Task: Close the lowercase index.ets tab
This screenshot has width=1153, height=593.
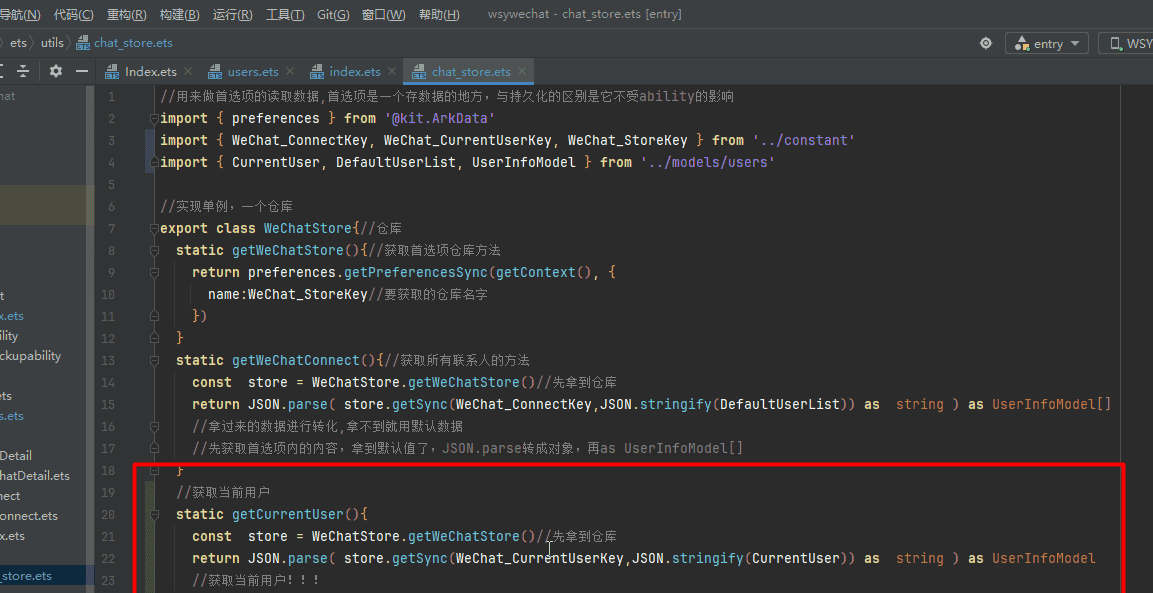Action: coord(392,72)
